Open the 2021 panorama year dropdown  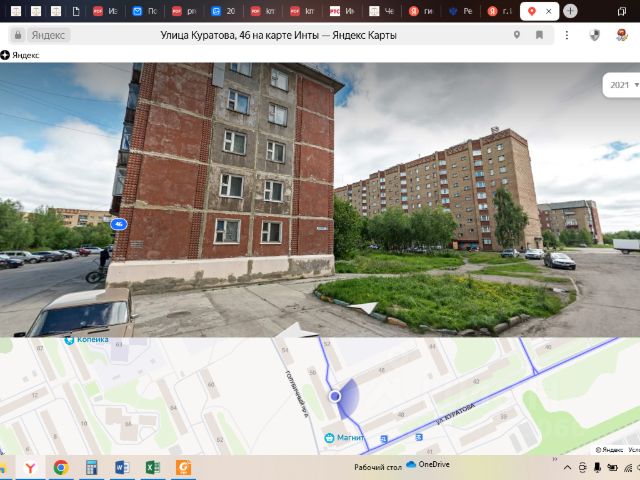[622, 85]
